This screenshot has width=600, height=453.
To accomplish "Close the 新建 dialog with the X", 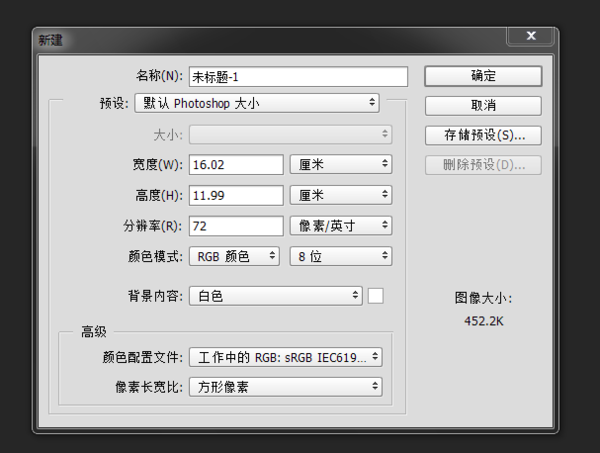I will [x=530, y=36].
